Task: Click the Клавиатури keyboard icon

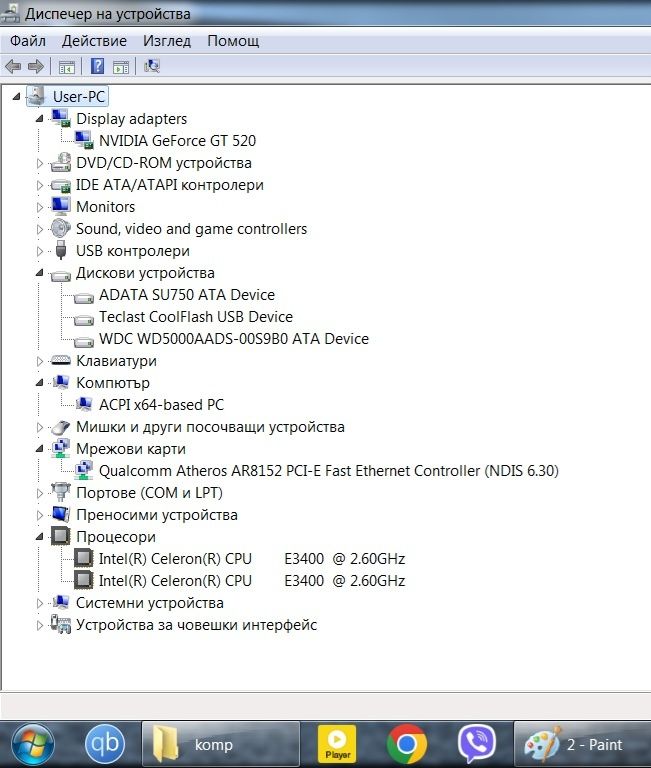Action: click(61, 360)
